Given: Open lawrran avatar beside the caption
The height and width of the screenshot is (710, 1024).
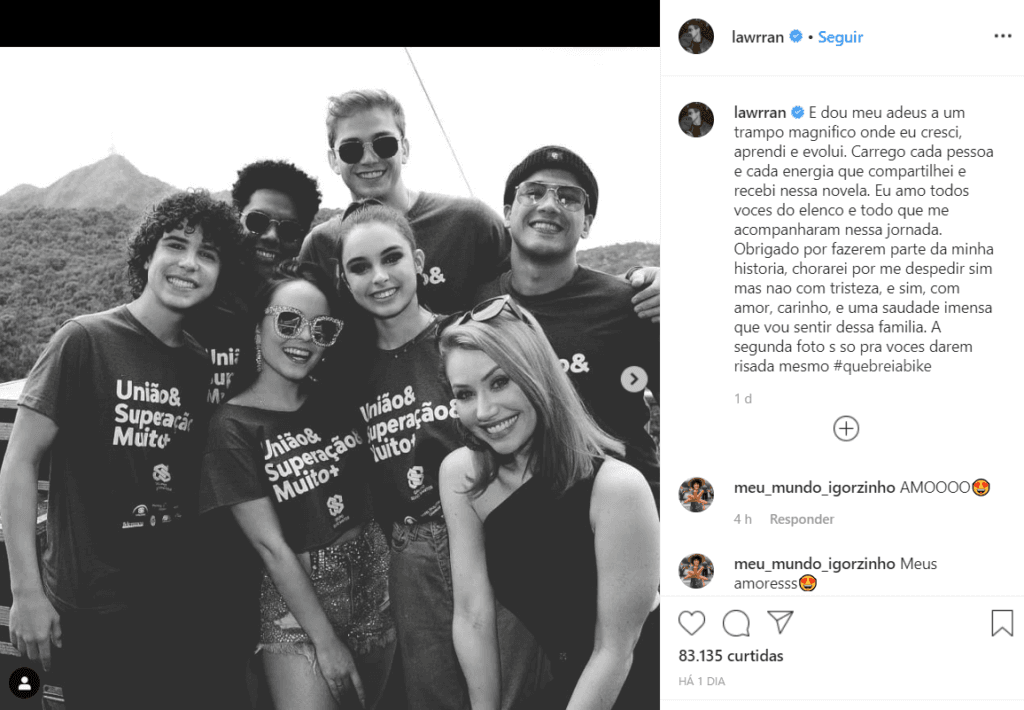Looking at the screenshot, I should pos(696,120).
